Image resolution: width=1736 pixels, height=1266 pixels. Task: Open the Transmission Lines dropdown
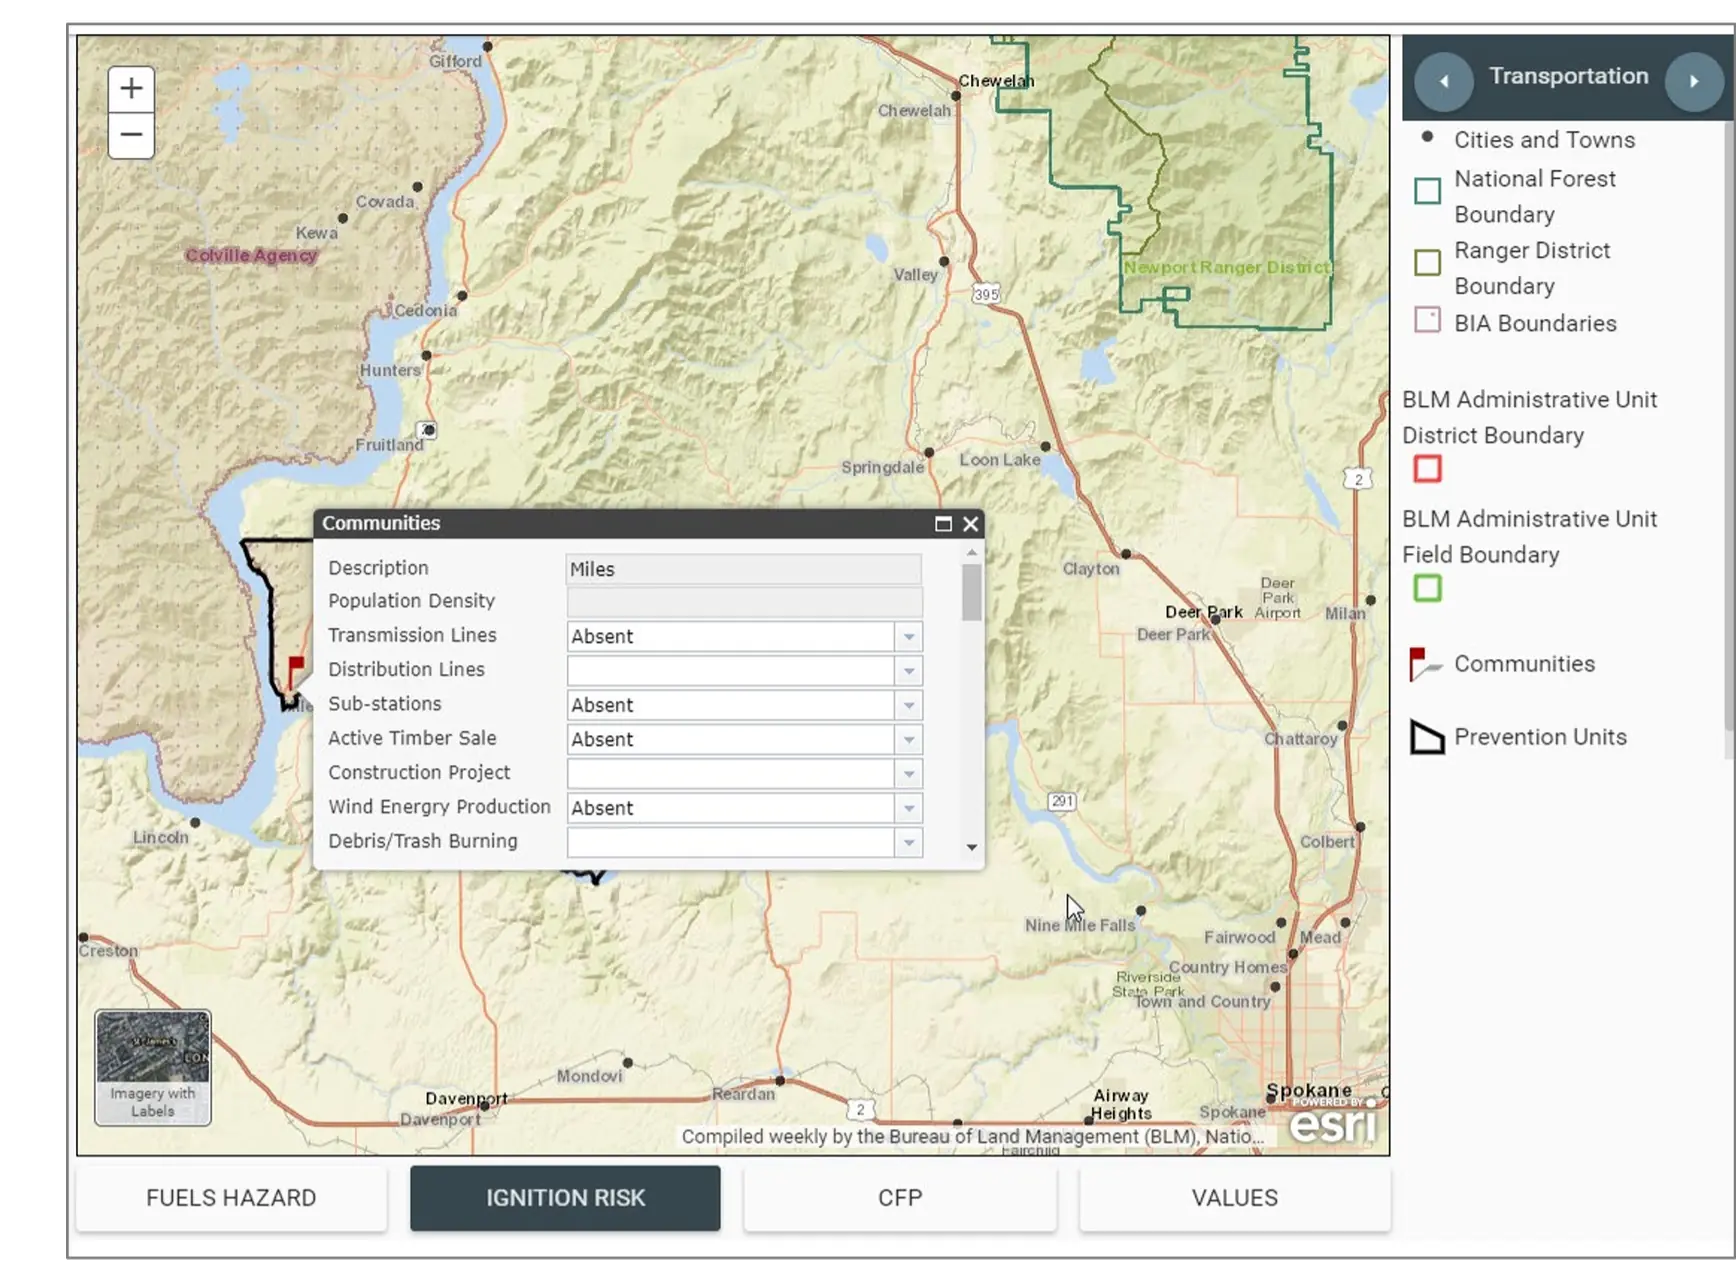tap(907, 636)
